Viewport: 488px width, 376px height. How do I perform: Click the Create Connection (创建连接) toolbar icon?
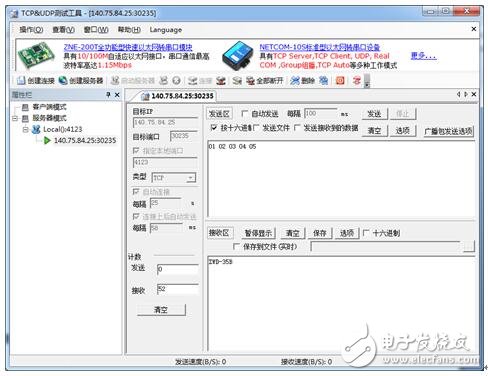21,81
